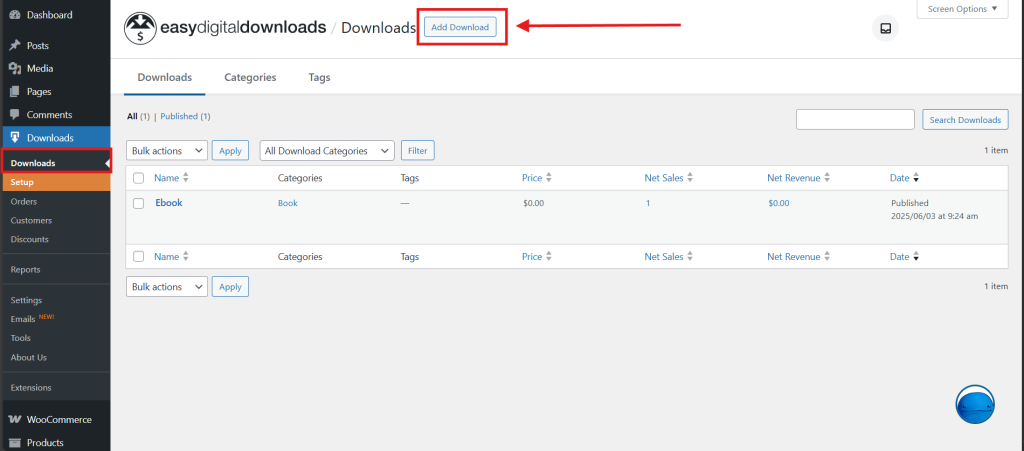This screenshot has width=1024, height=451.
Task: Click the Media icon in sidebar
Action: tap(15, 69)
